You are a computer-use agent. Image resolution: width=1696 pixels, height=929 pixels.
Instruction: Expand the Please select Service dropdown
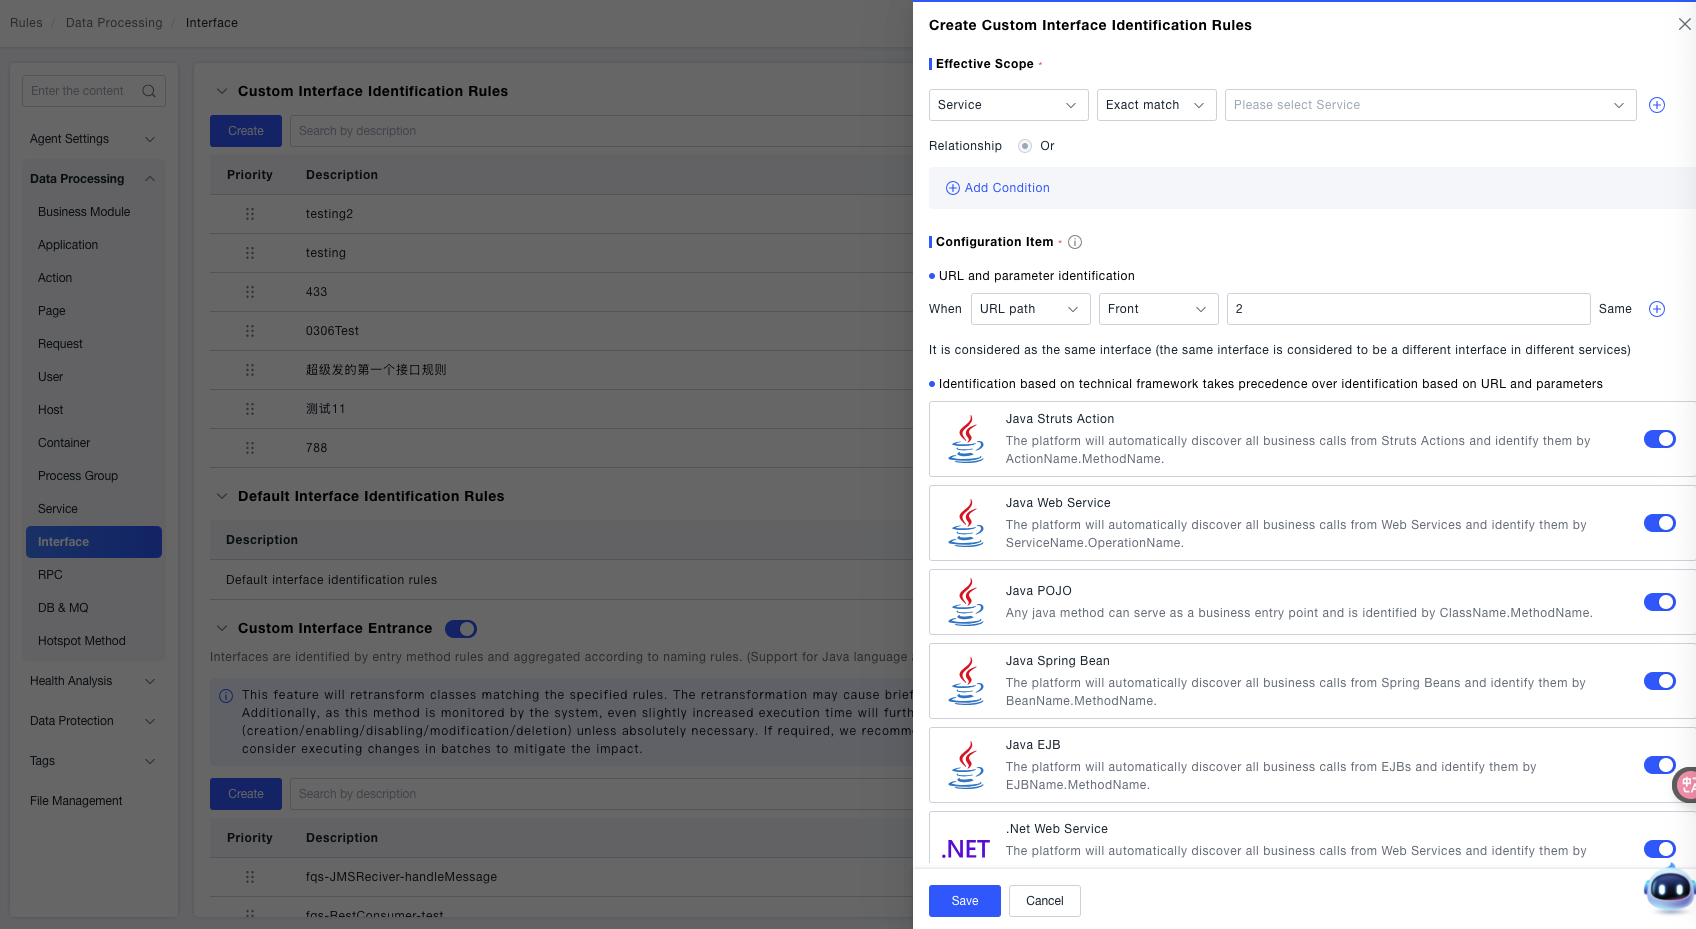click(x=1429, y=105)
